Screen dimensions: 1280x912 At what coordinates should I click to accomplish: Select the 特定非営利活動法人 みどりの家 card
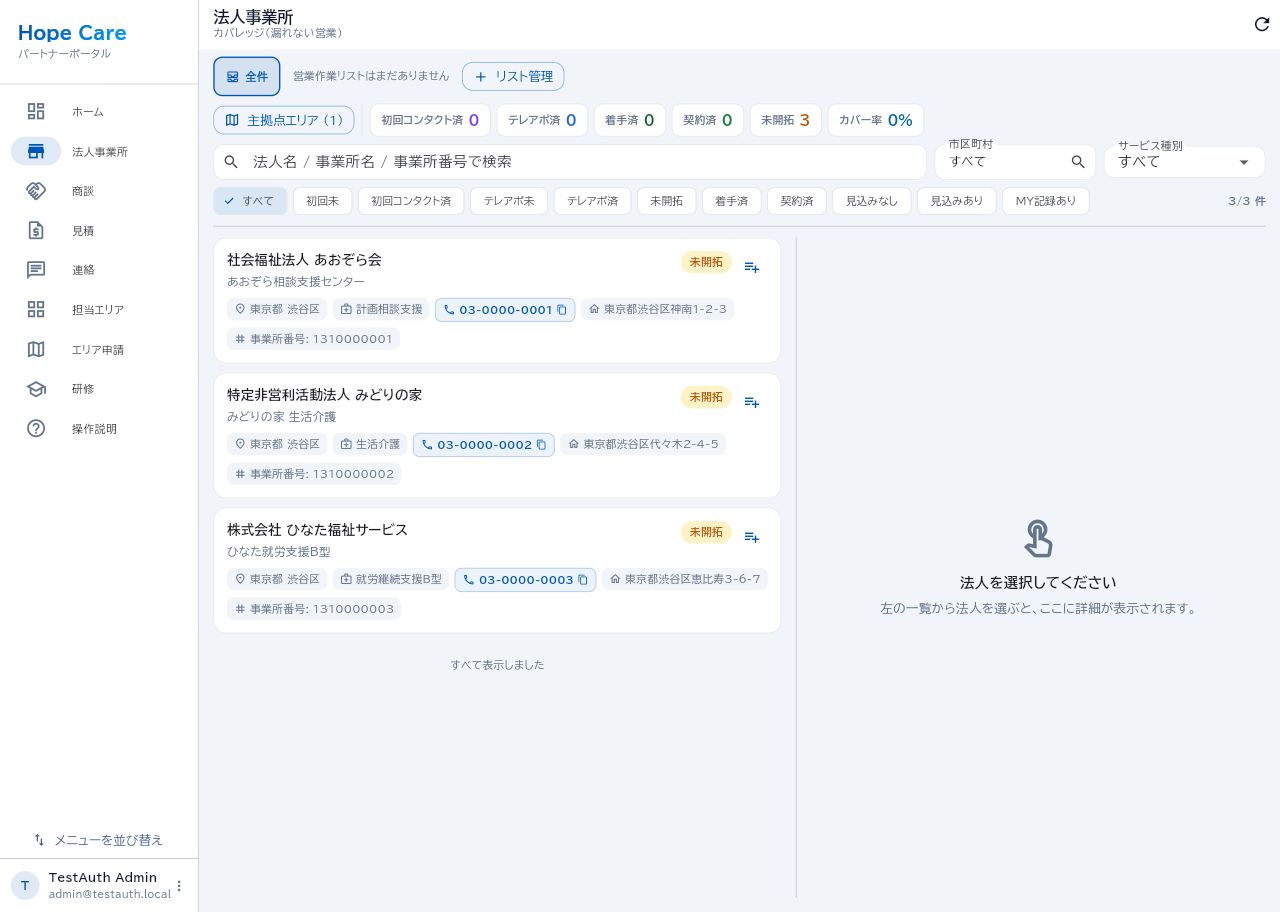coord(497,435)
